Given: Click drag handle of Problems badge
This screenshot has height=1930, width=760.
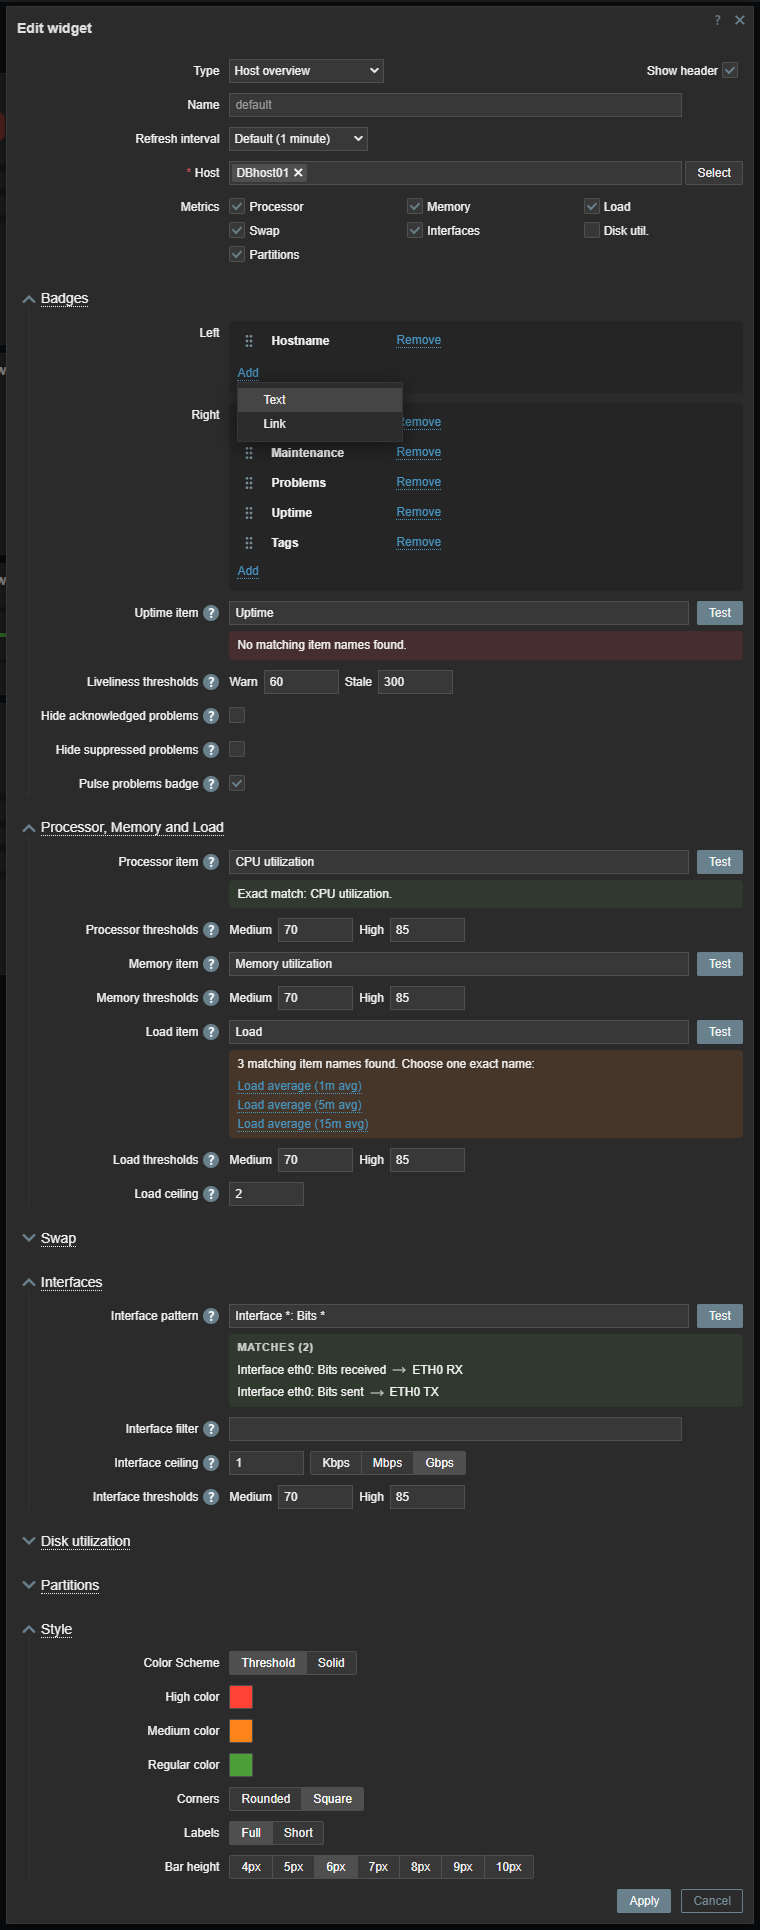Looking at the screenshot, I should 249,483.
